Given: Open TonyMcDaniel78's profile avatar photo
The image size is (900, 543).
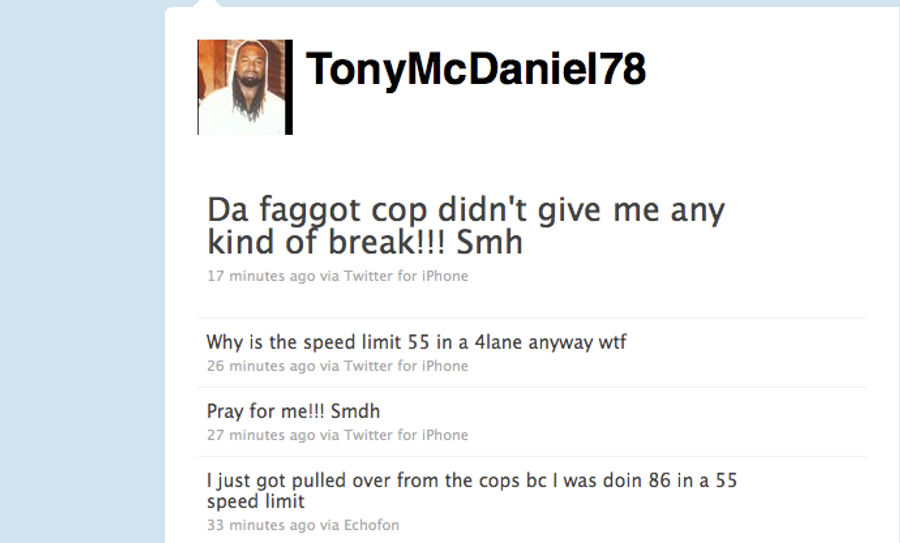Looking at the screenshot, I should point(242,87).
